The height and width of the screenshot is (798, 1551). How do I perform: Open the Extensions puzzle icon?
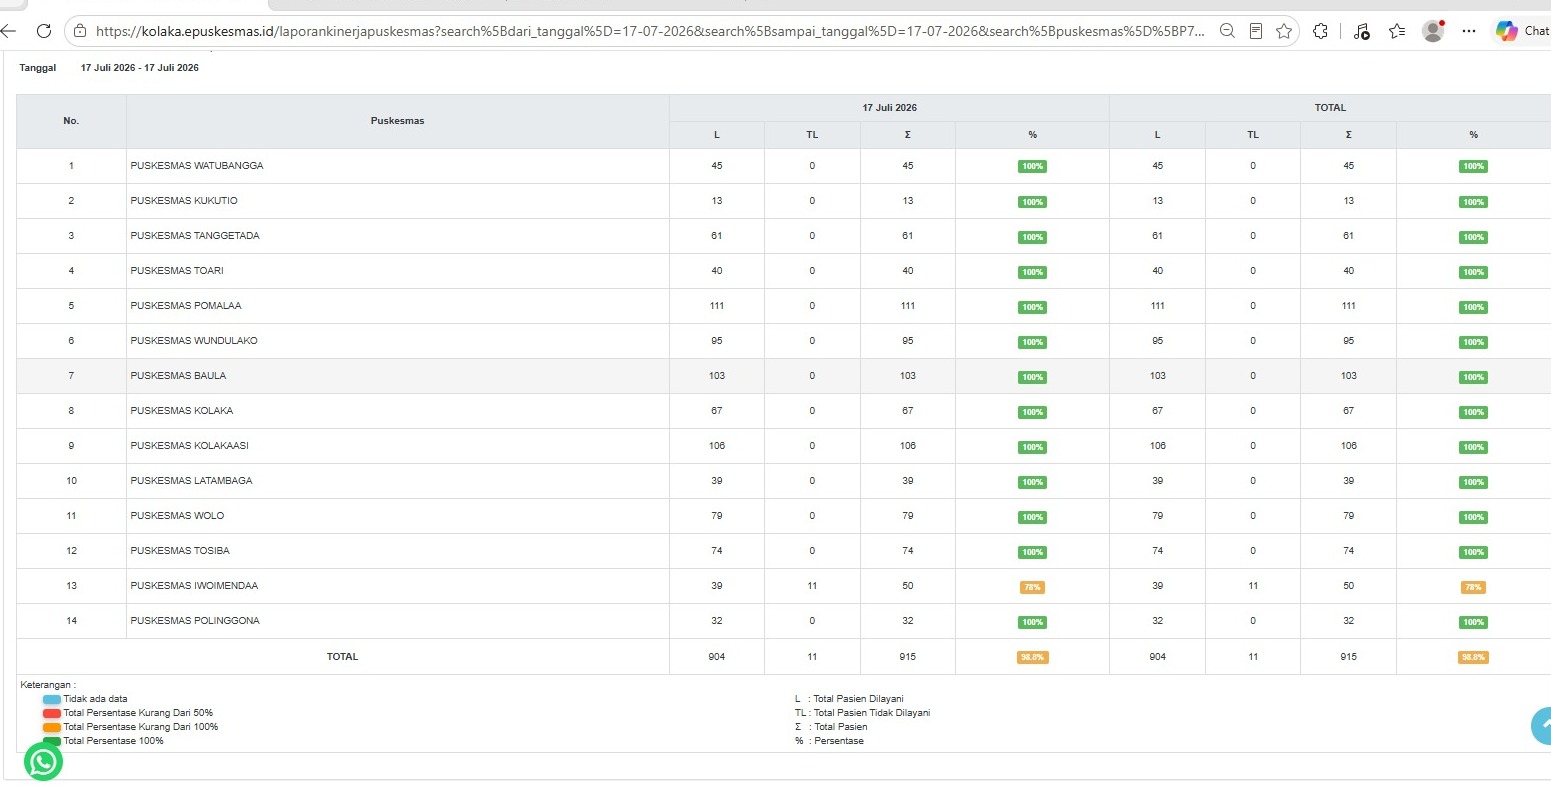(x=1320, y=31)
